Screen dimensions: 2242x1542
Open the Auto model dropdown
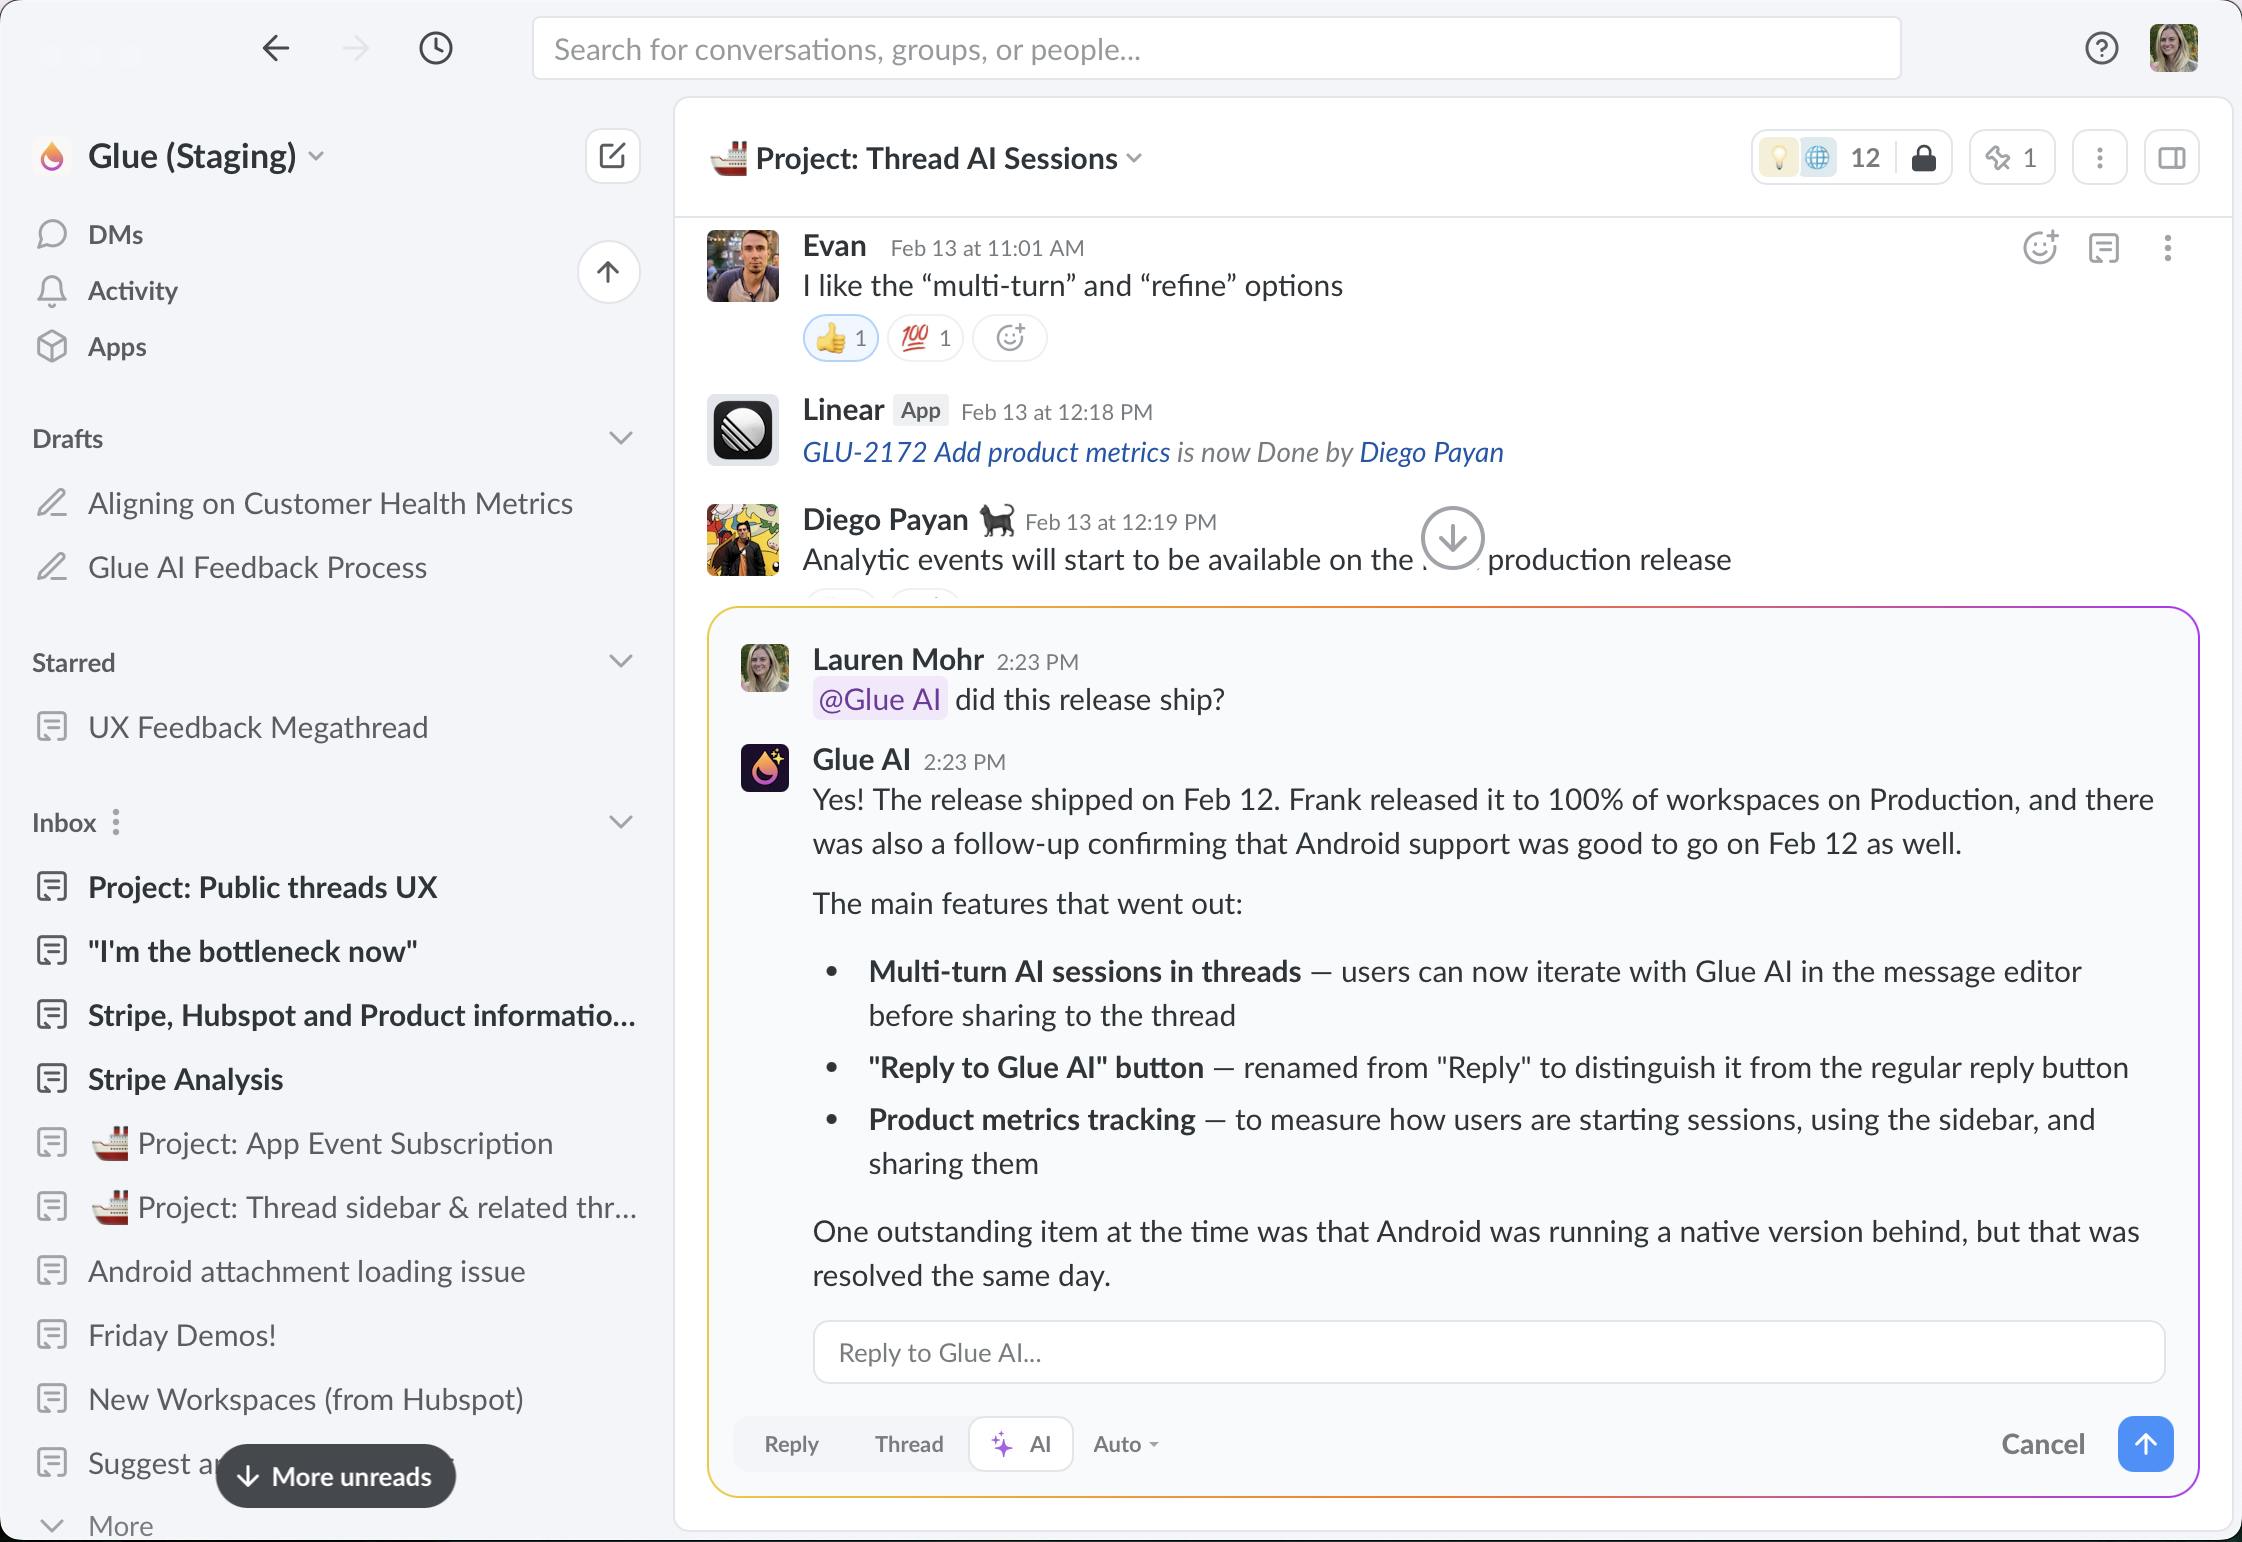tap(1125, 1444)
